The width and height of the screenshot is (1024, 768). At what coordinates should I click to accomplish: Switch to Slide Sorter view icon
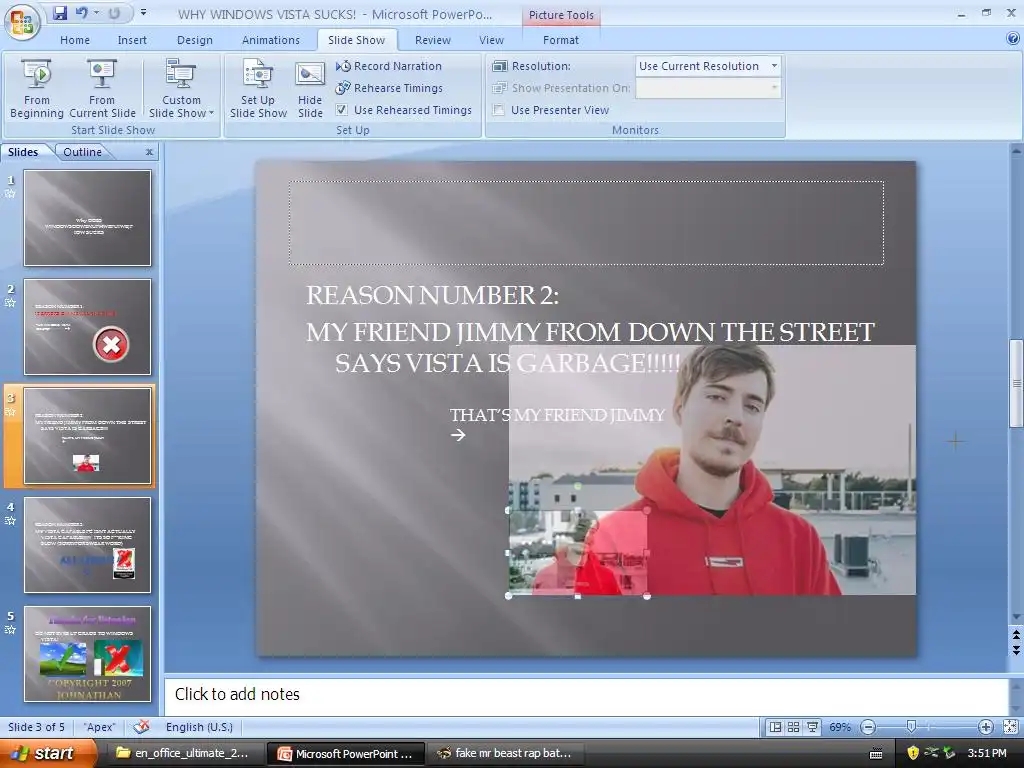[x=793, y=727]
